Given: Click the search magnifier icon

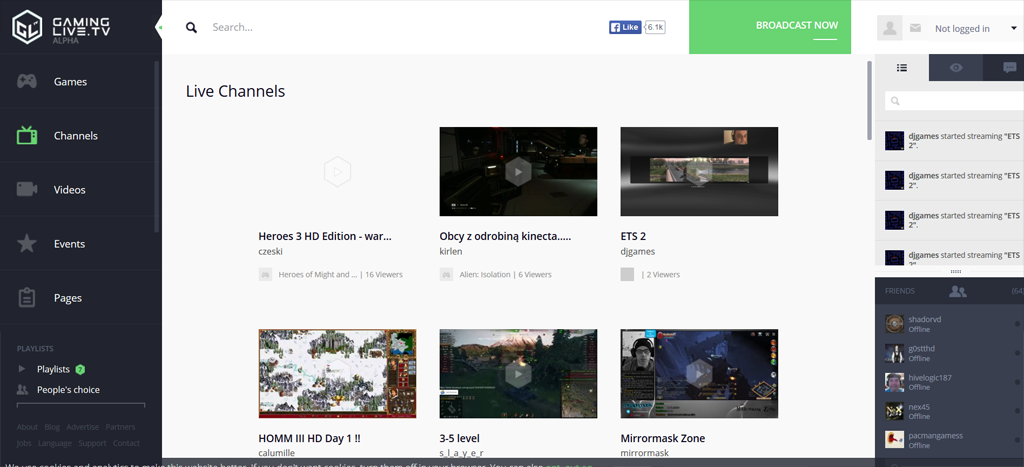Looking at the screenshot, I should [x=191, y=27].
